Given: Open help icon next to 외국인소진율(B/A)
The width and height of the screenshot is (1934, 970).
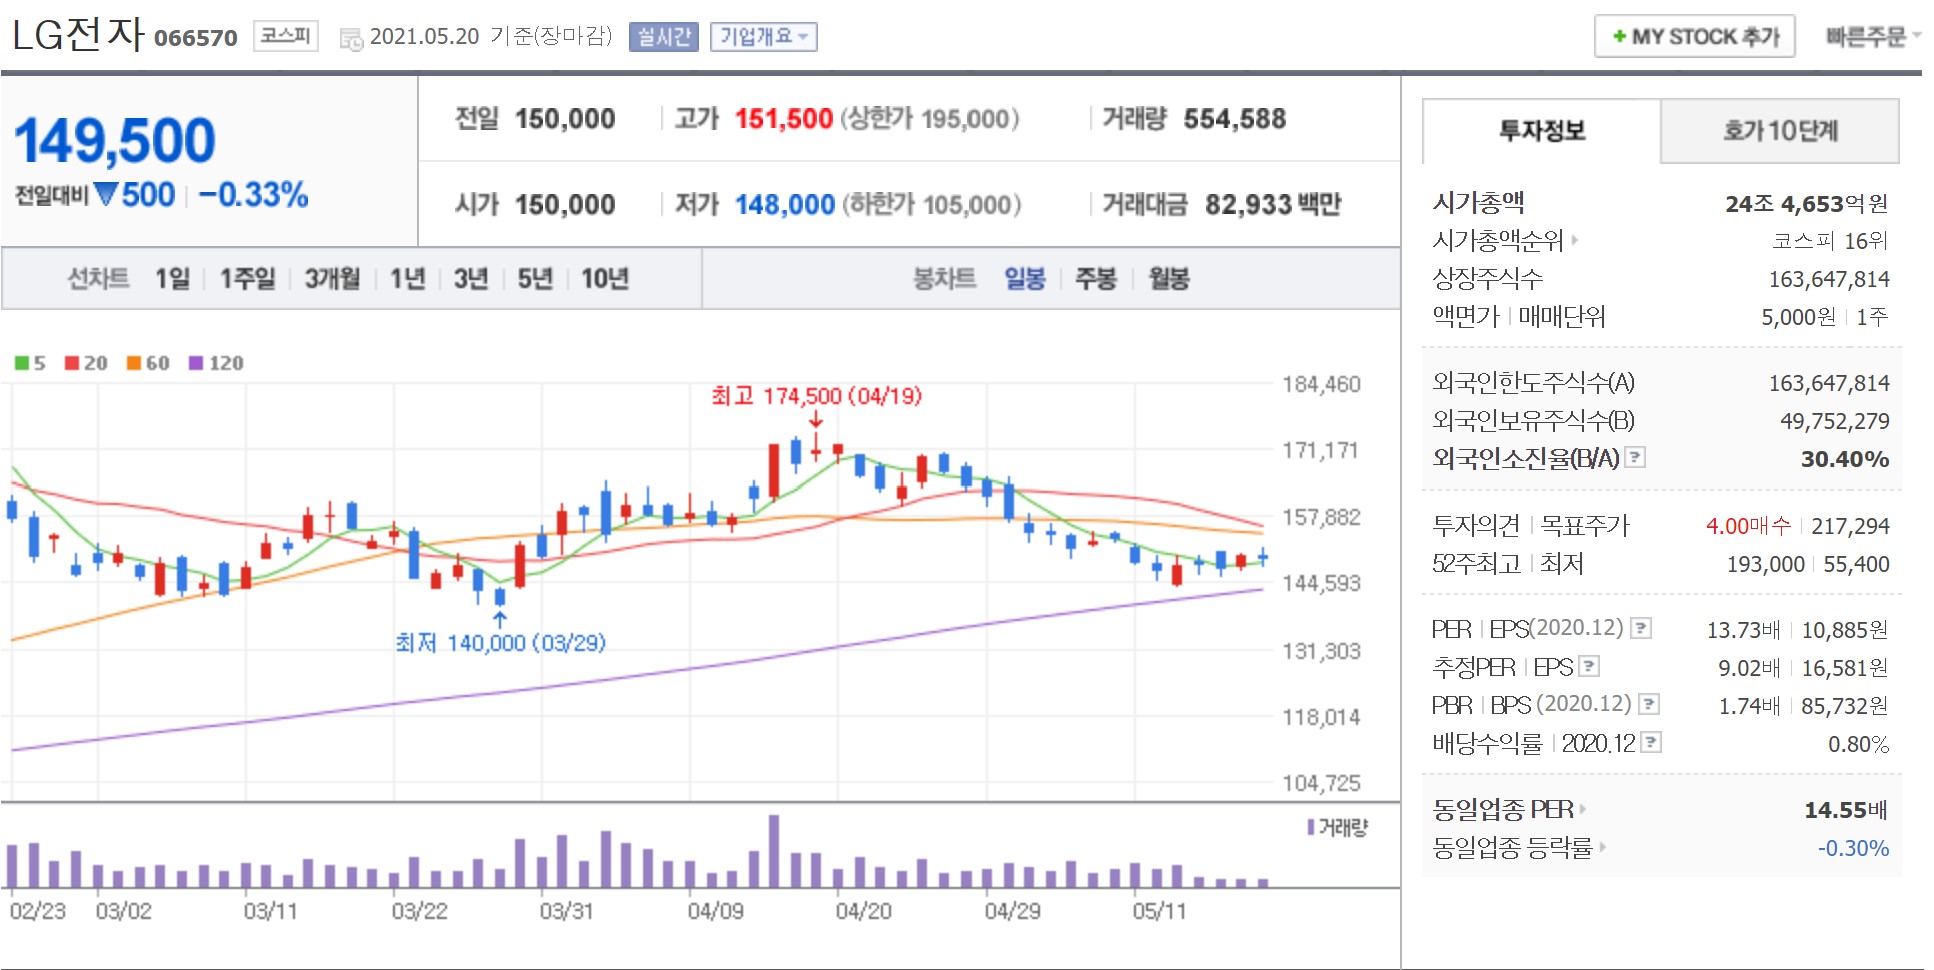Looking at the screenshot, I should click(x=1635, y=457).
